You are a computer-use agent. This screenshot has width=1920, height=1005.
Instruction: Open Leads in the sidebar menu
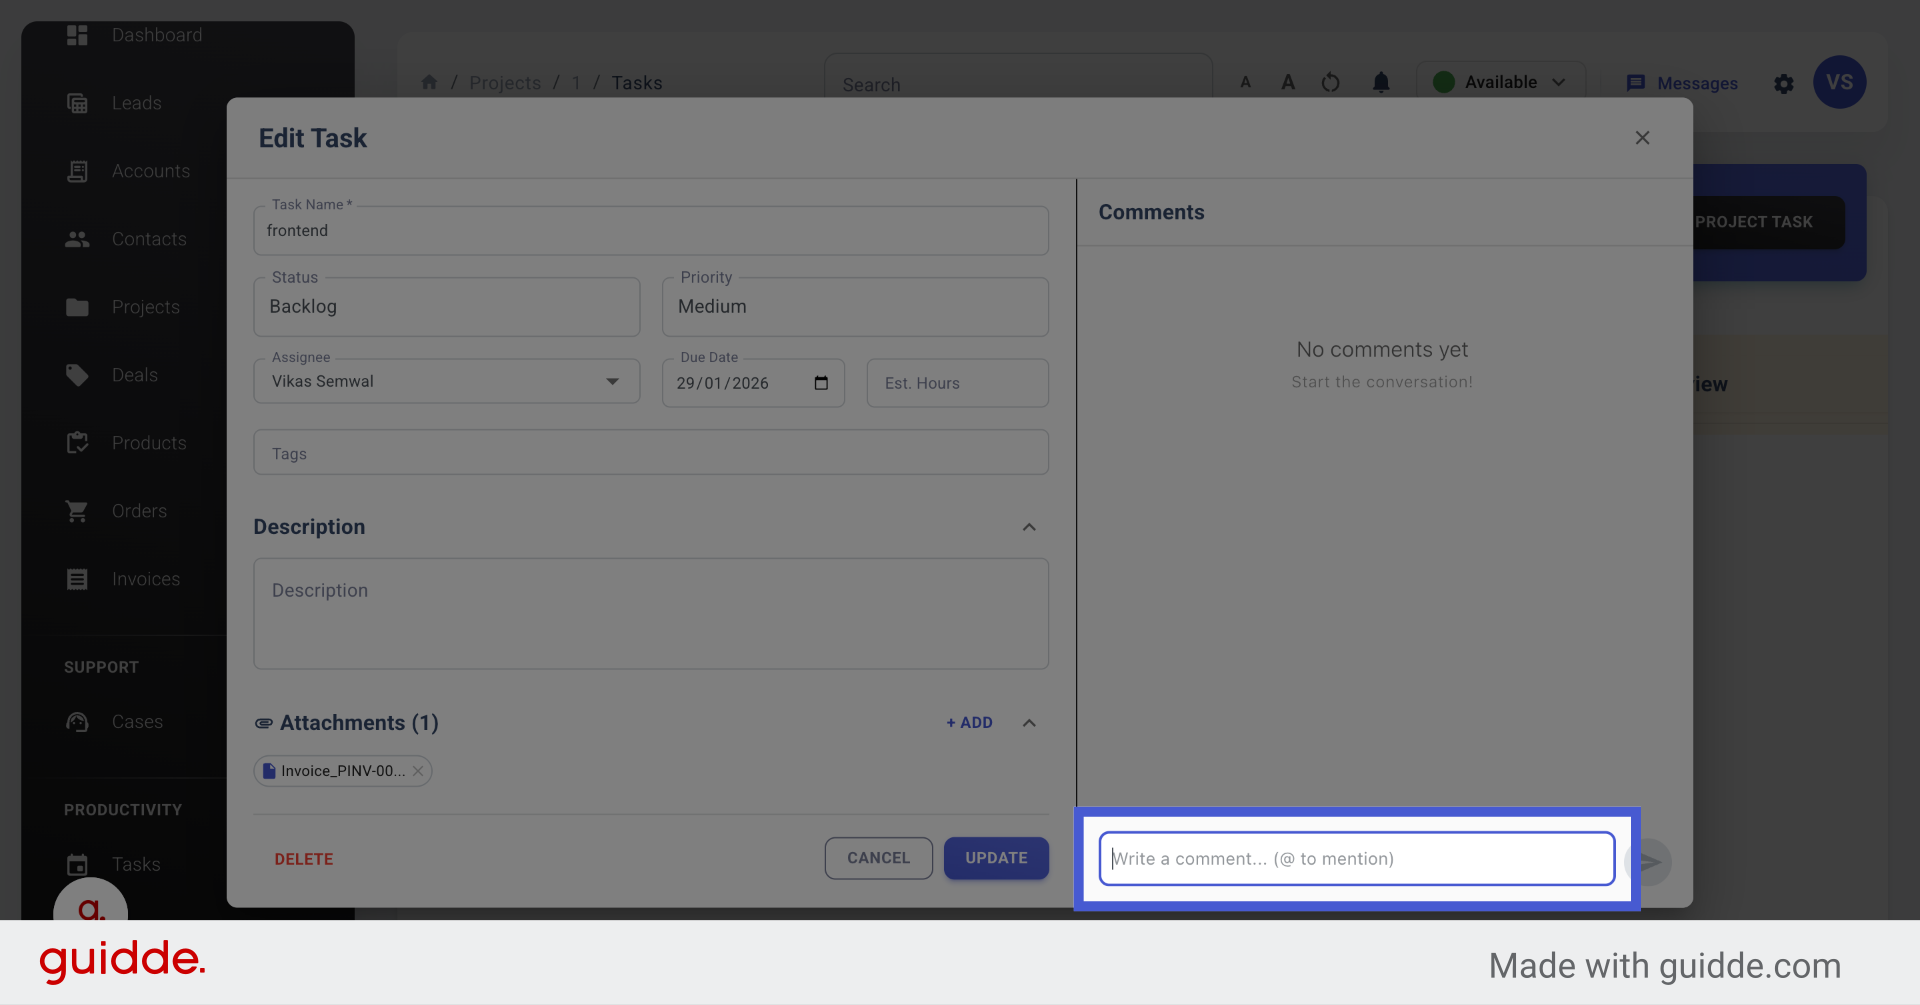pyautogui.click(x=137, y=103)
